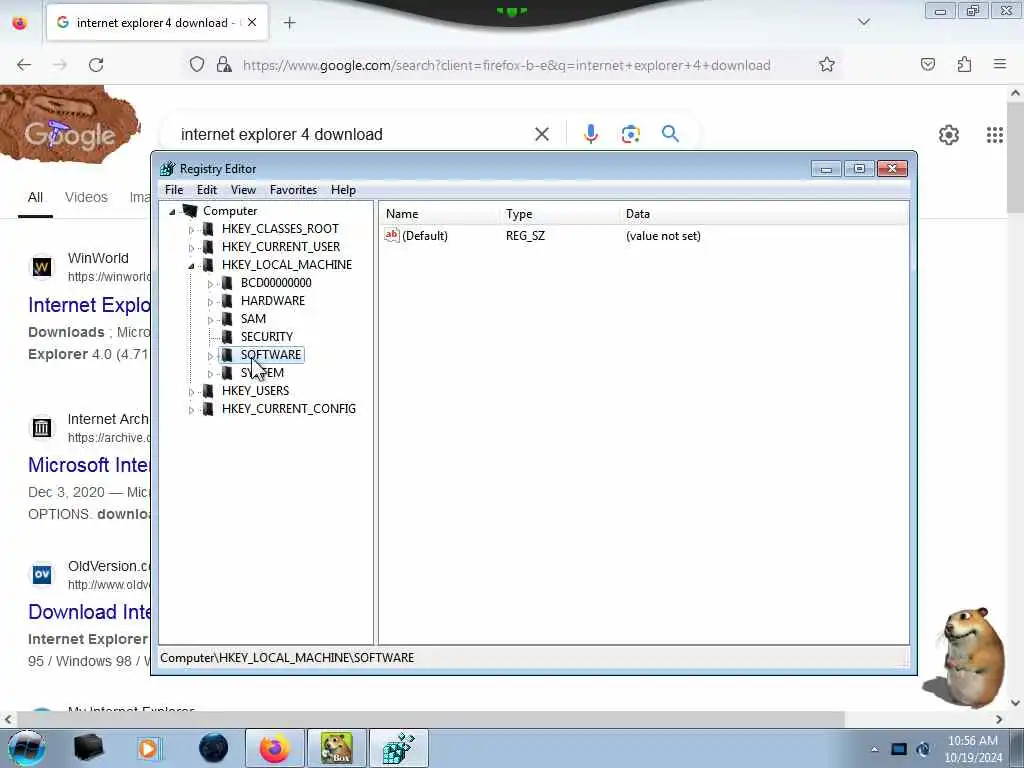Search by voice microphone icon
This screenshot has height=768, width=1024.
click(590, 134)
